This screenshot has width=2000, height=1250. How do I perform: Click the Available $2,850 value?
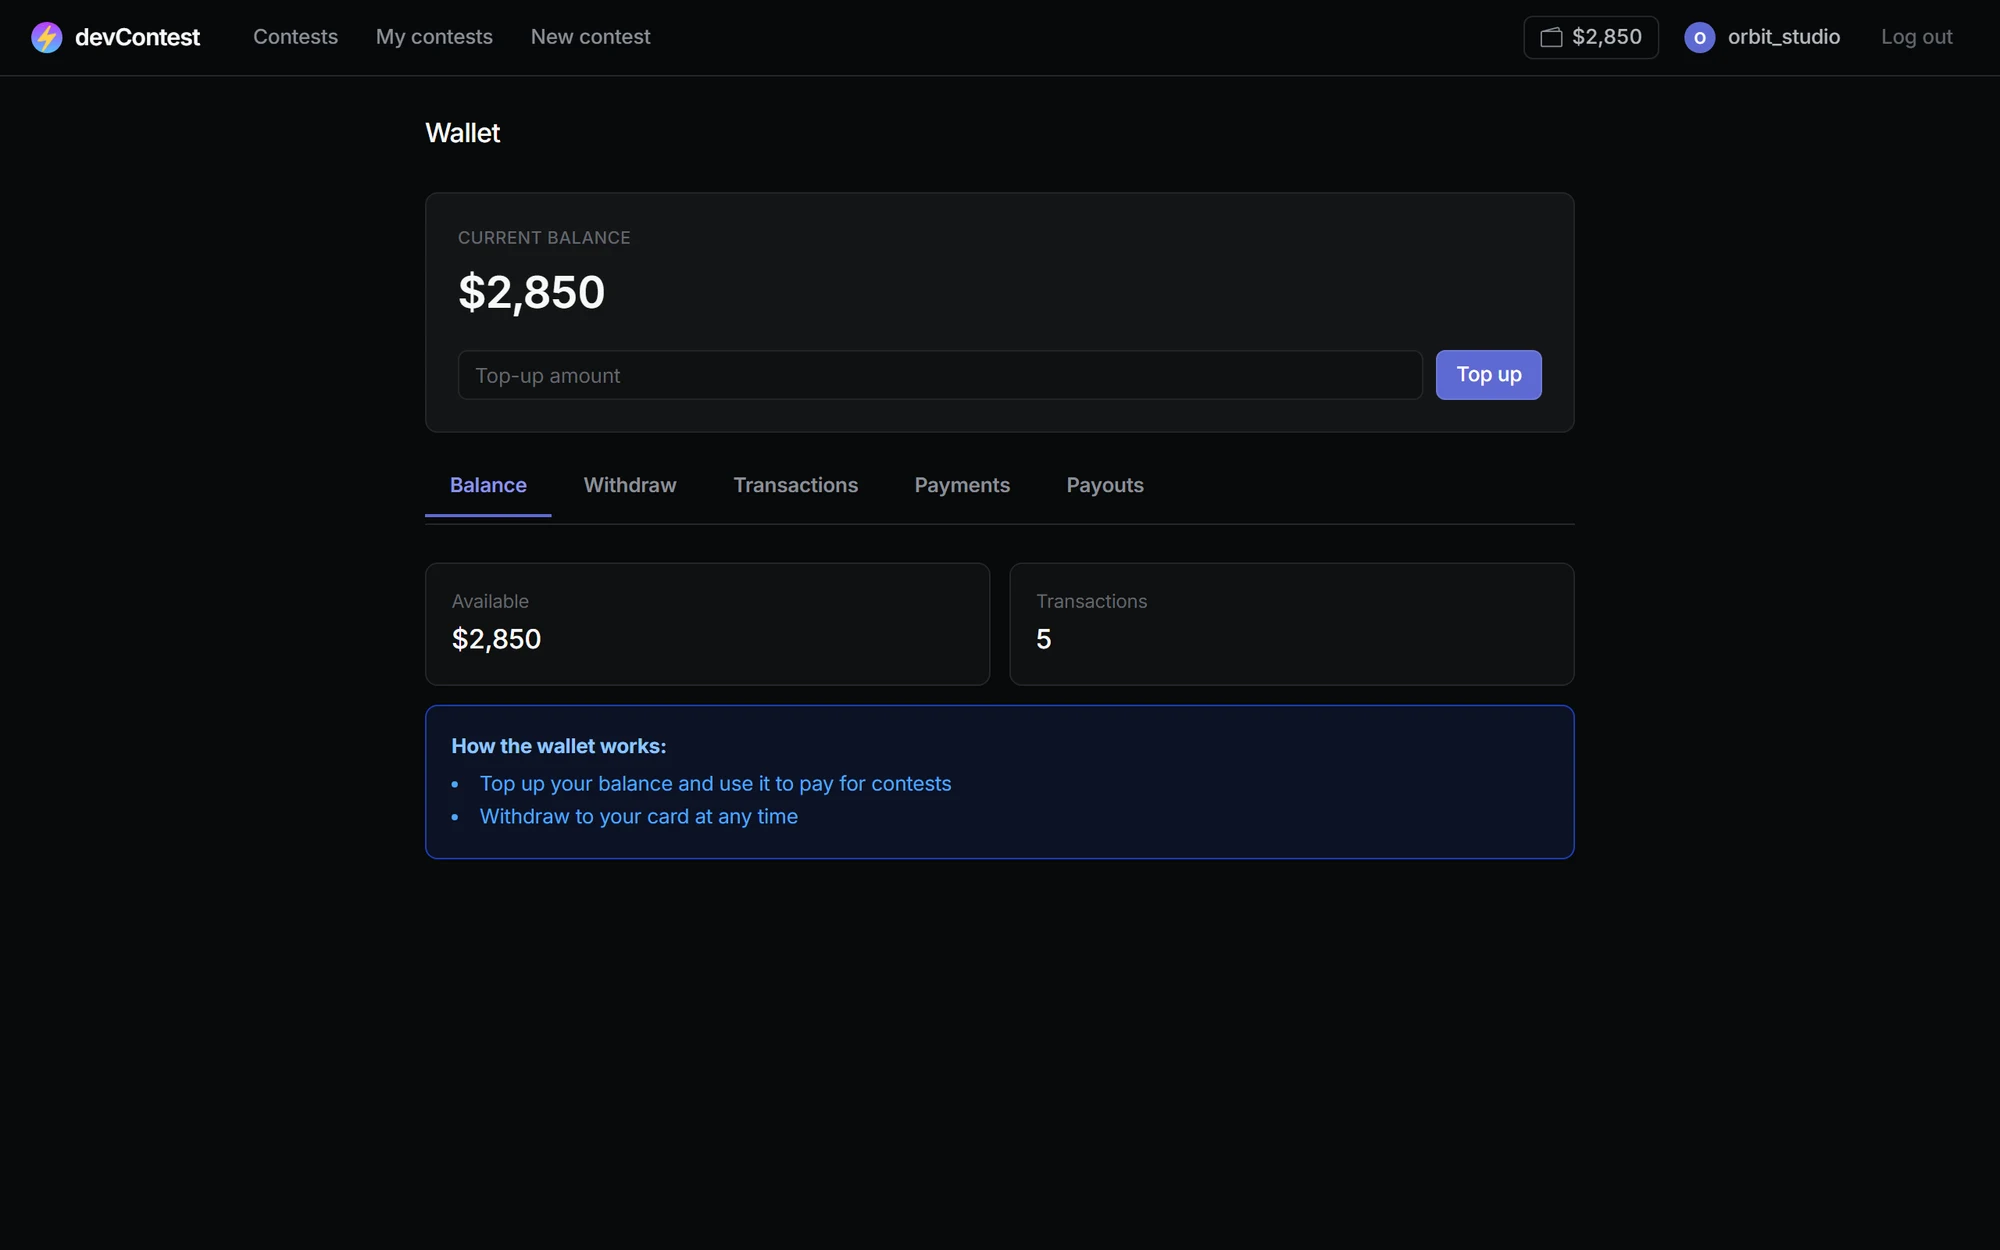point(496,639)
